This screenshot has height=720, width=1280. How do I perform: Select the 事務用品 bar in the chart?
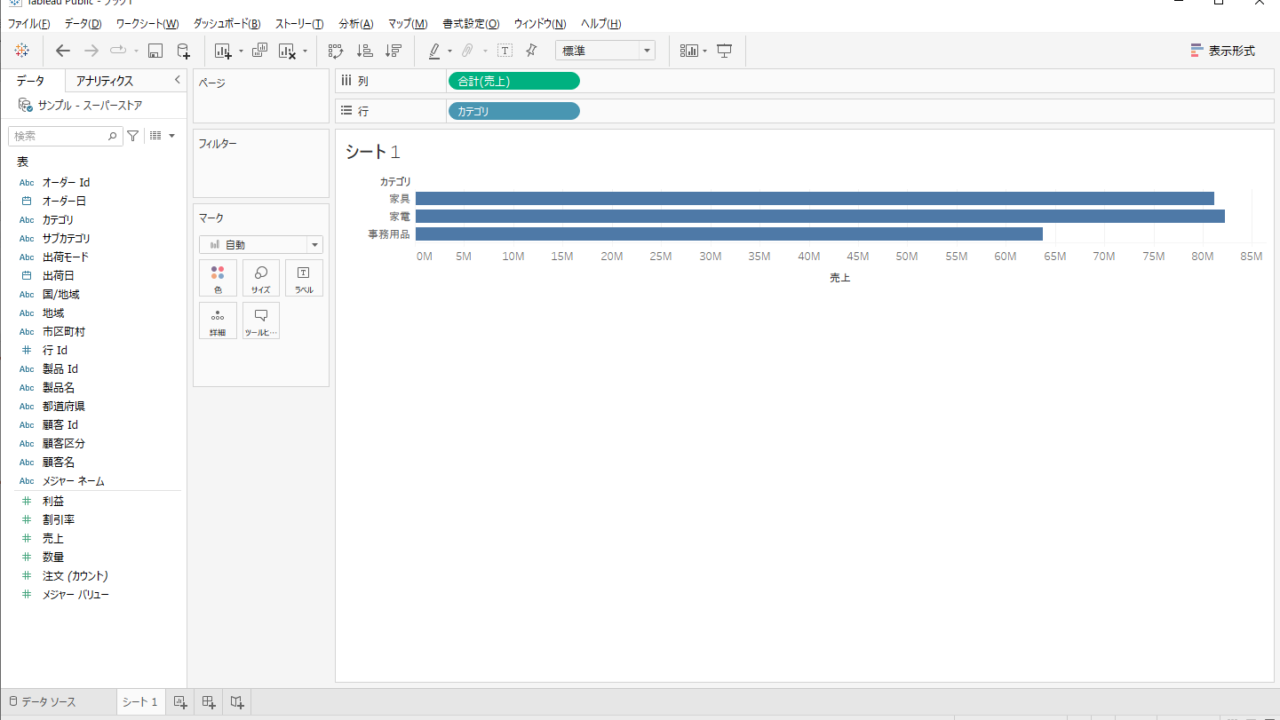pos(729,234)
